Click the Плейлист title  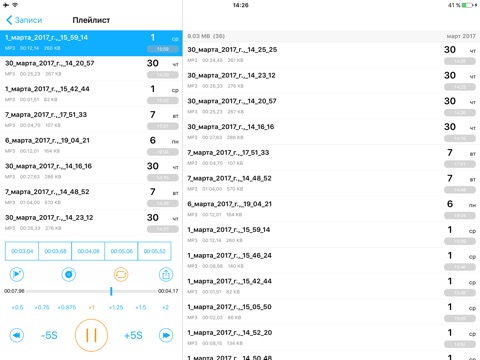point(91,20)
